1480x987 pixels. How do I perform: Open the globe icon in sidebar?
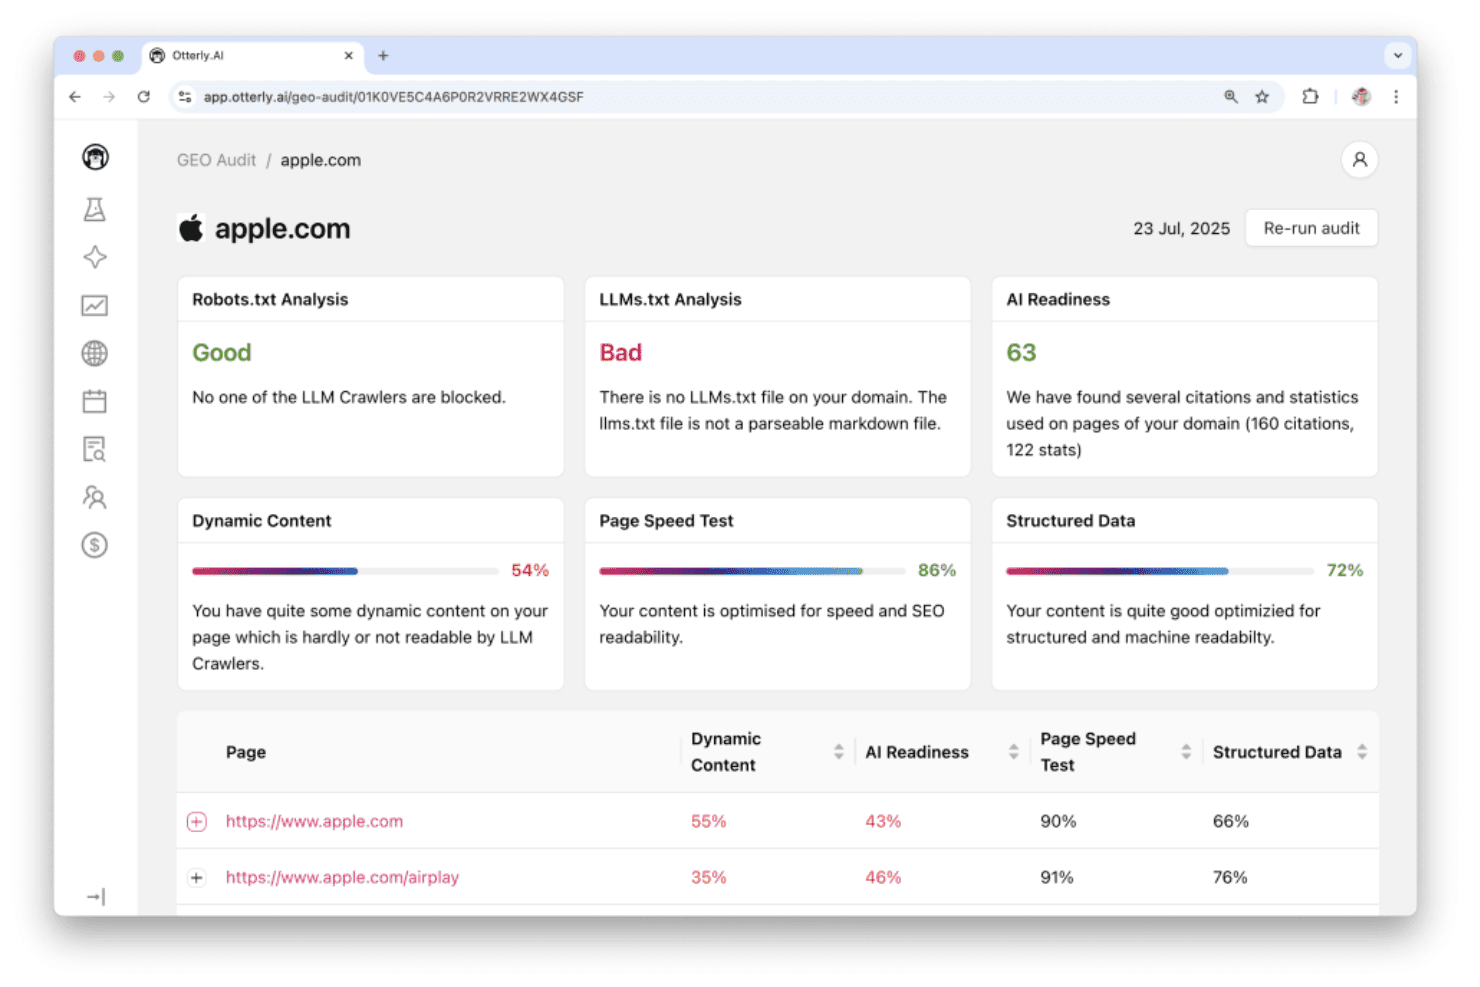click(x=95, y=353)
